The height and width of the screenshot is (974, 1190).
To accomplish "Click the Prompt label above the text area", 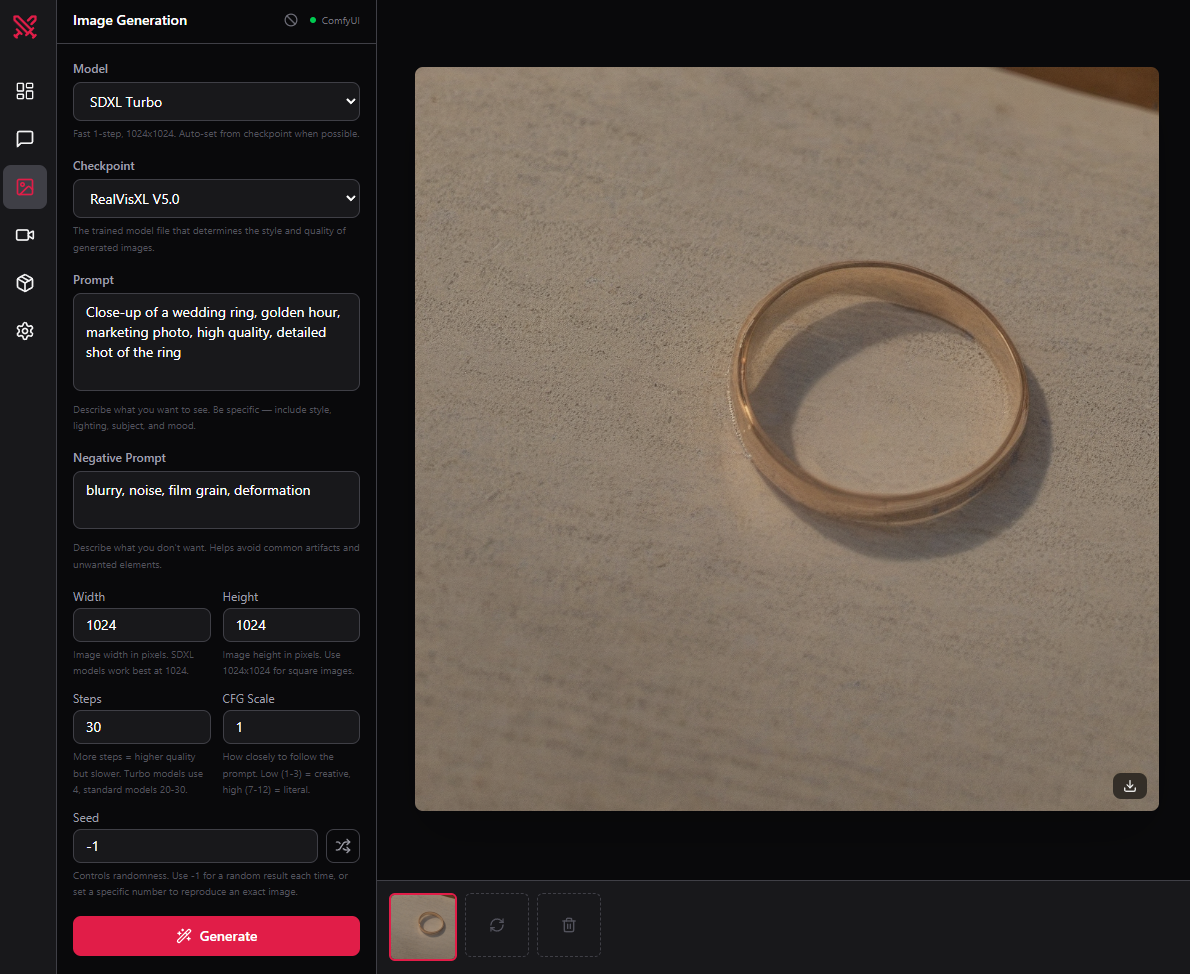I will tap(93, 279).
